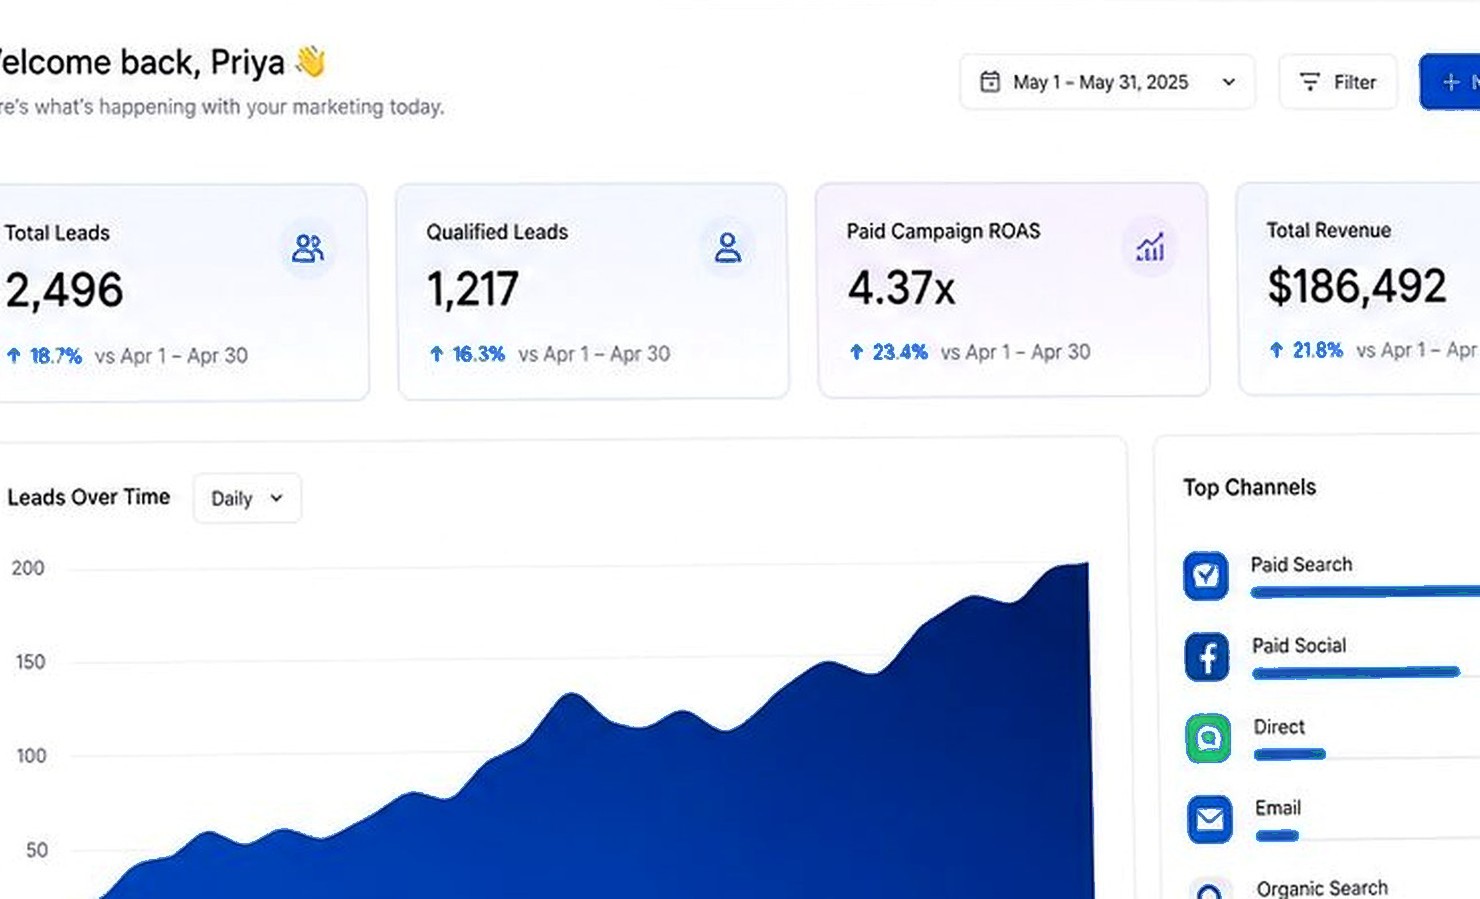Viewport: 1480px width, 899px height.
Task: Click the Paid Social progress bar
Action: 1356,673
